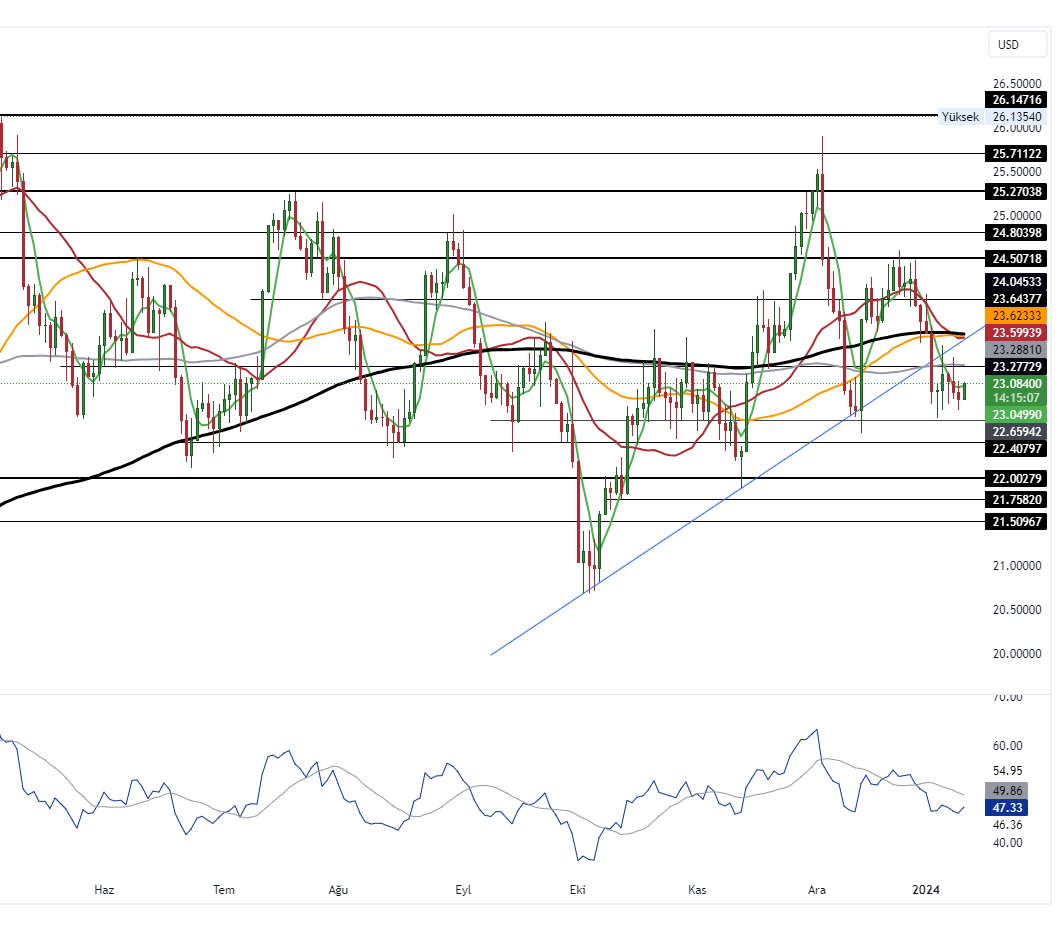Click the Haz month on time axis
Image resolution: width=1061 pixels, height=939 pixels.
[x=104, y=890]
